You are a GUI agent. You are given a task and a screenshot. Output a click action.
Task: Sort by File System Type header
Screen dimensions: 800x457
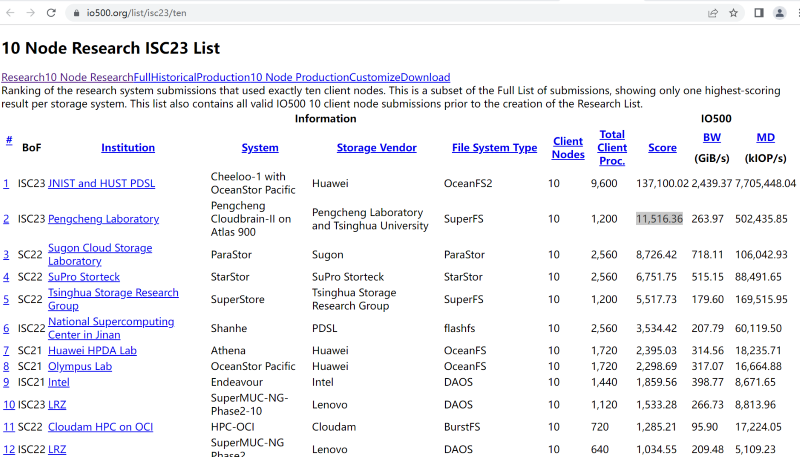click(x=494, y=148)
